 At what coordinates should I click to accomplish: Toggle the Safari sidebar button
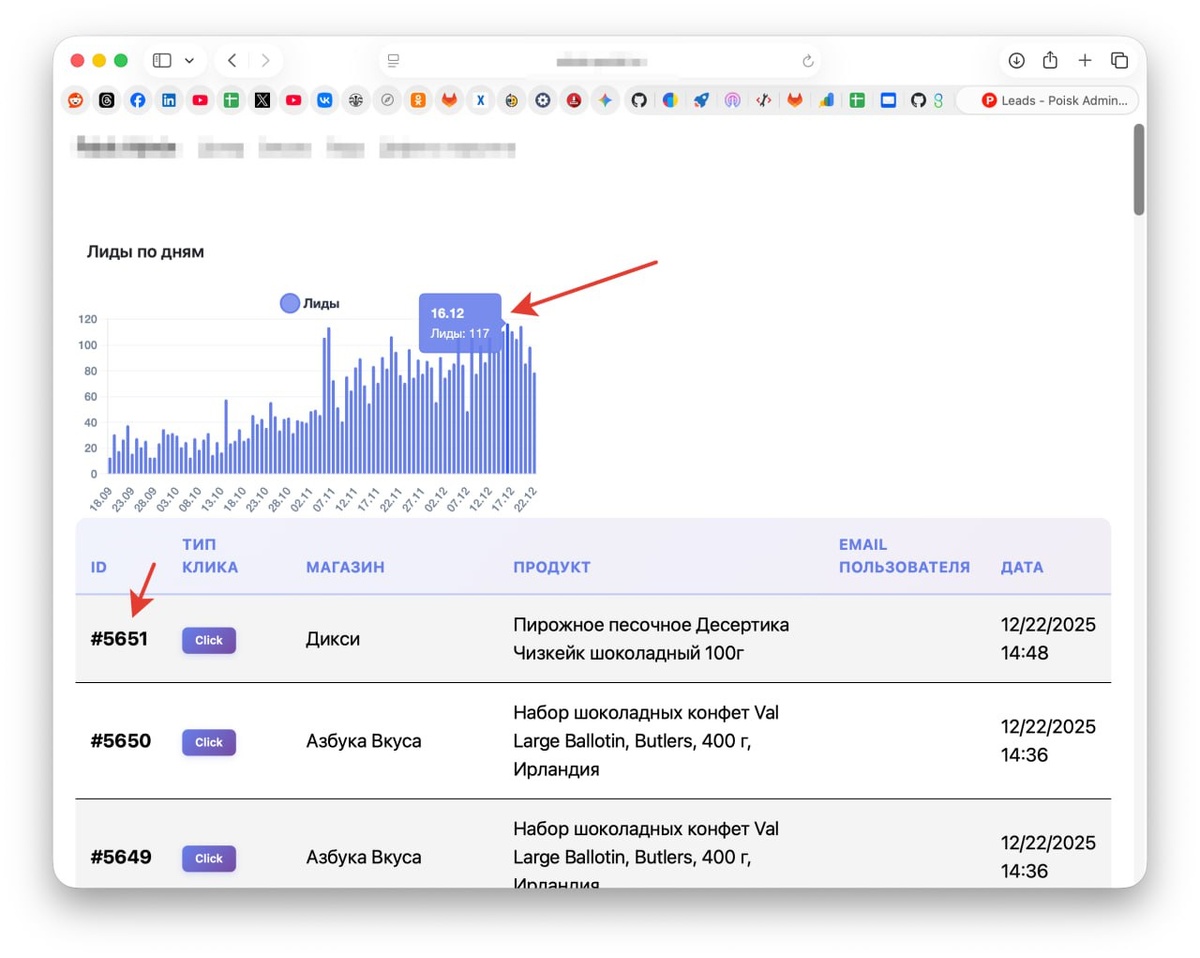(162, 60)
